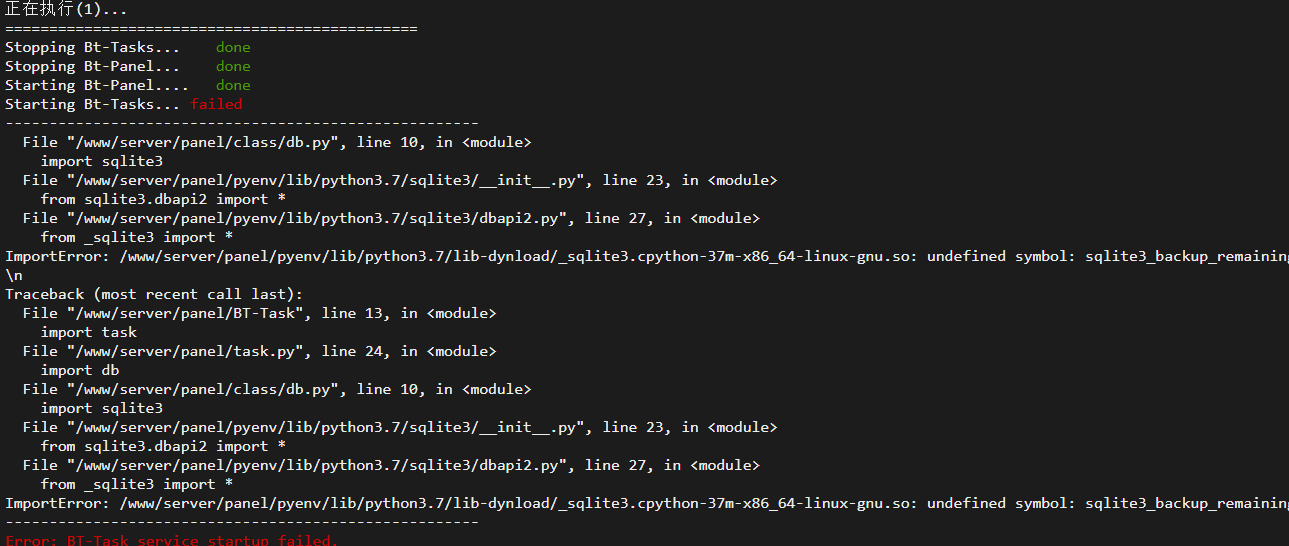Click the equals-sign separator line
This screenshot has height=546, width=1289.
point(211,28)
